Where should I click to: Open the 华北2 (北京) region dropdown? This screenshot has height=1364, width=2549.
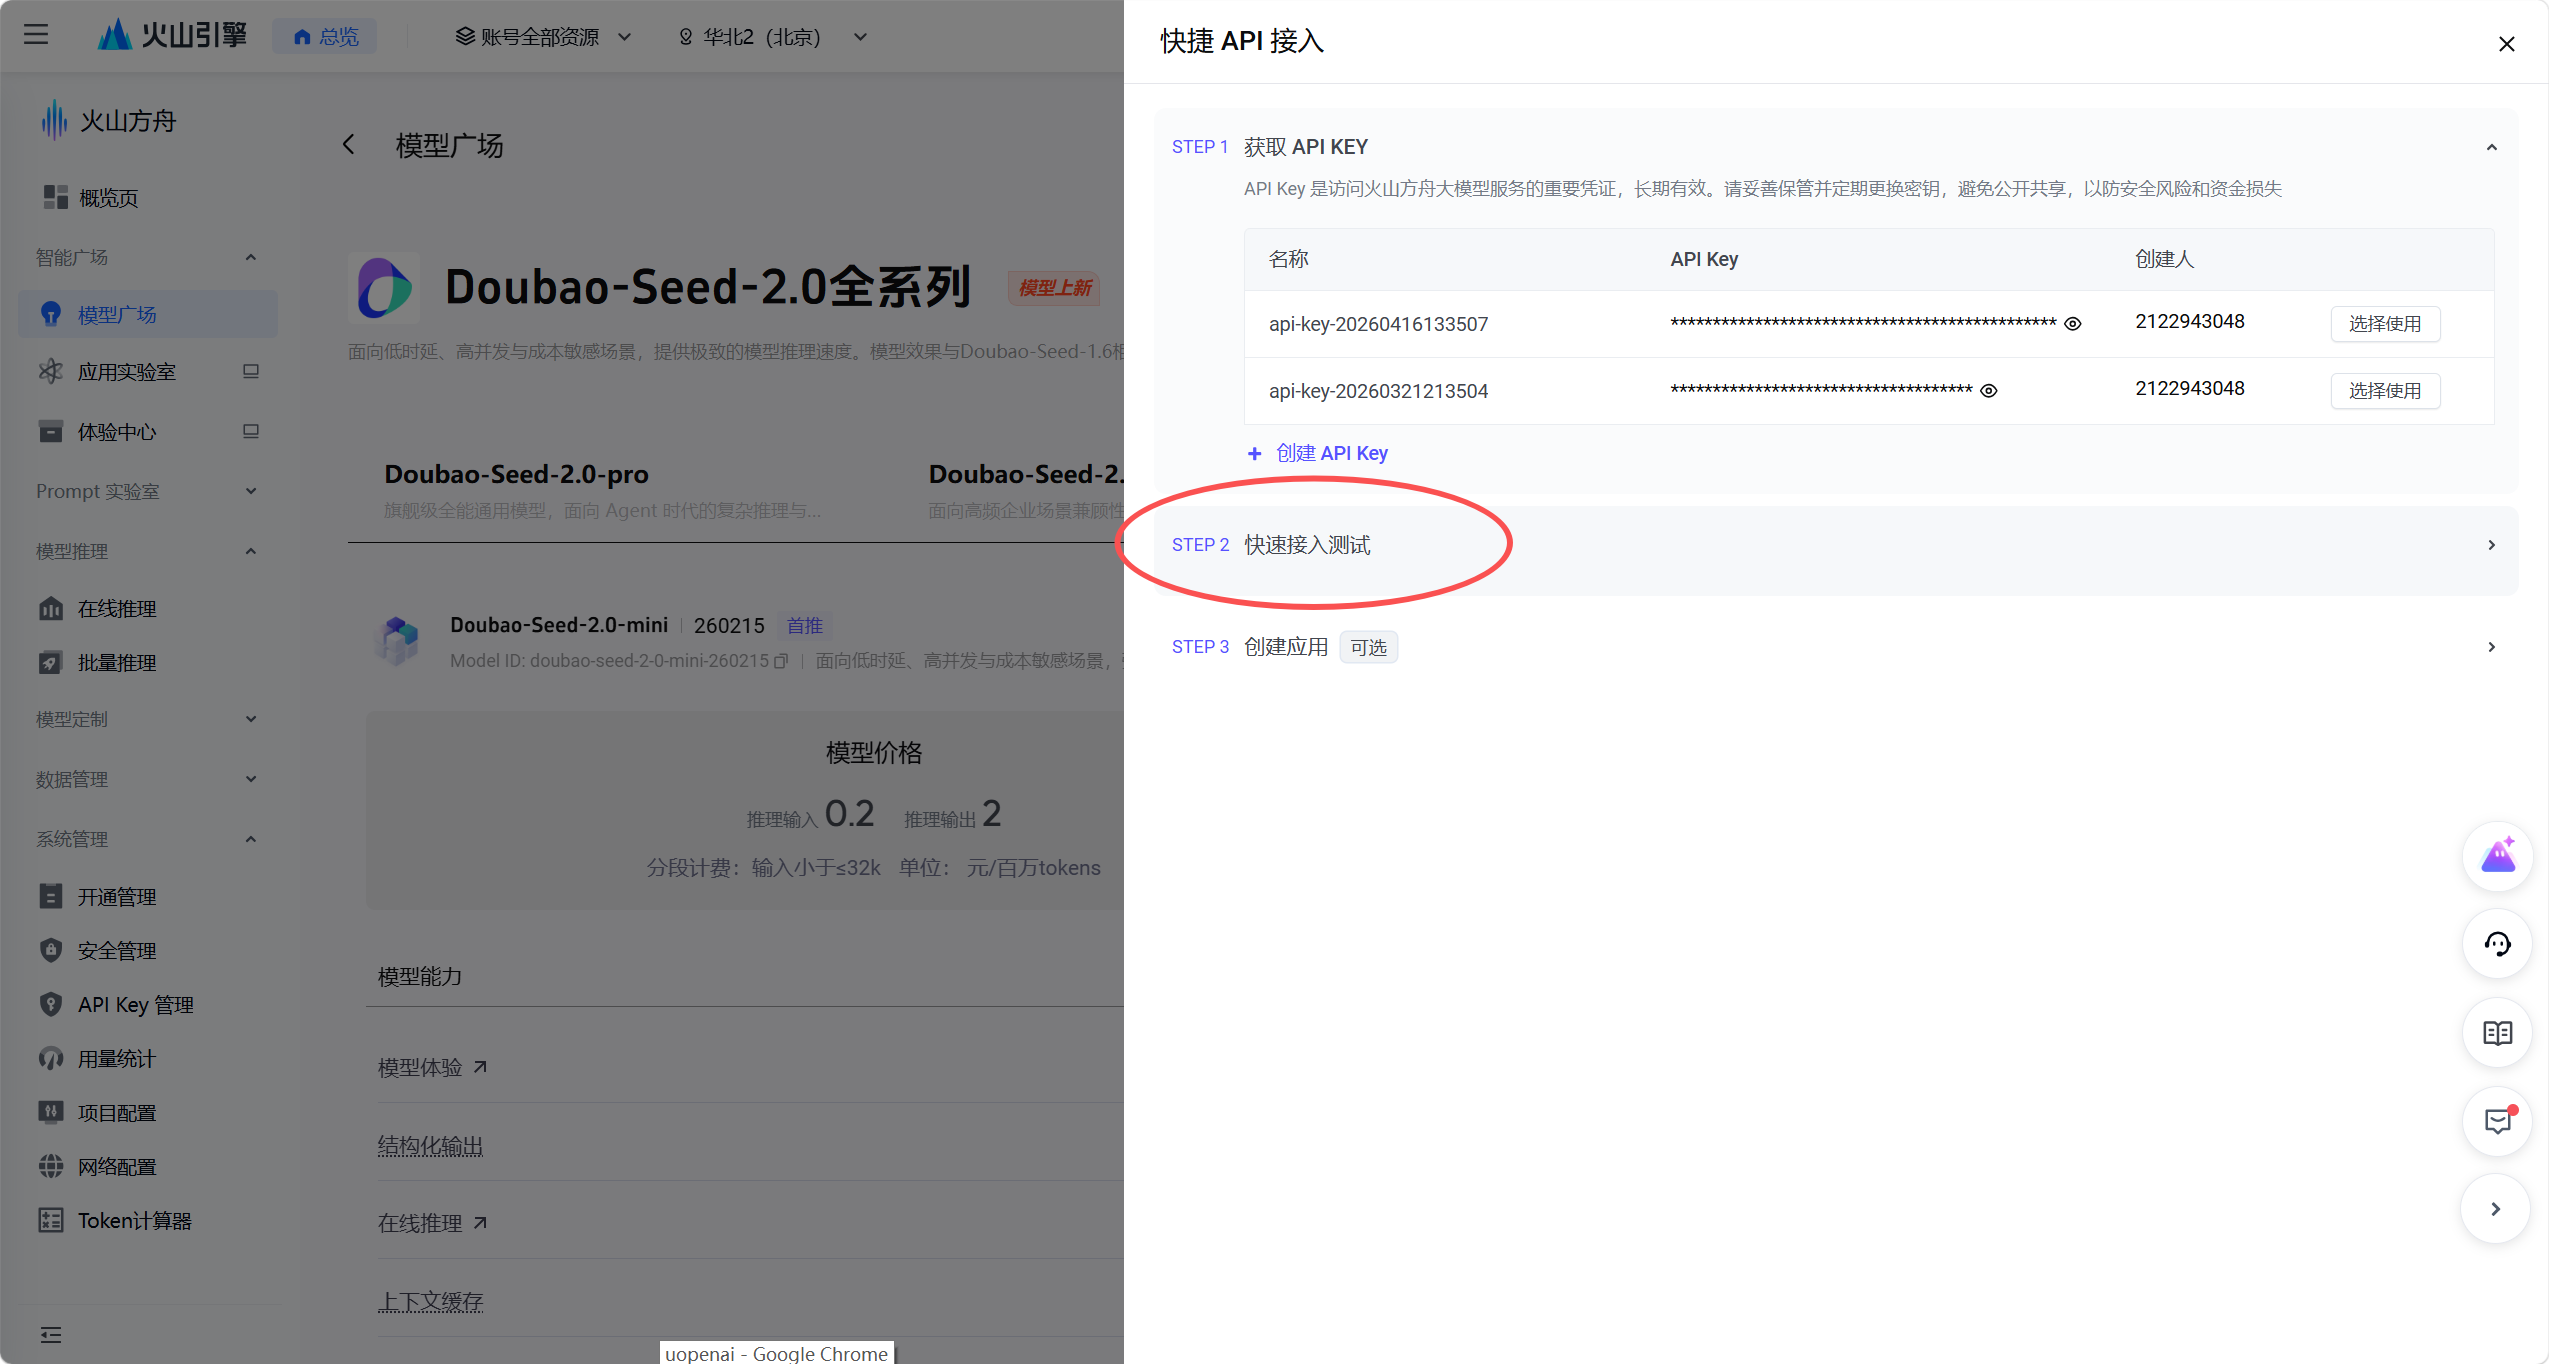[x=772, y=37]
